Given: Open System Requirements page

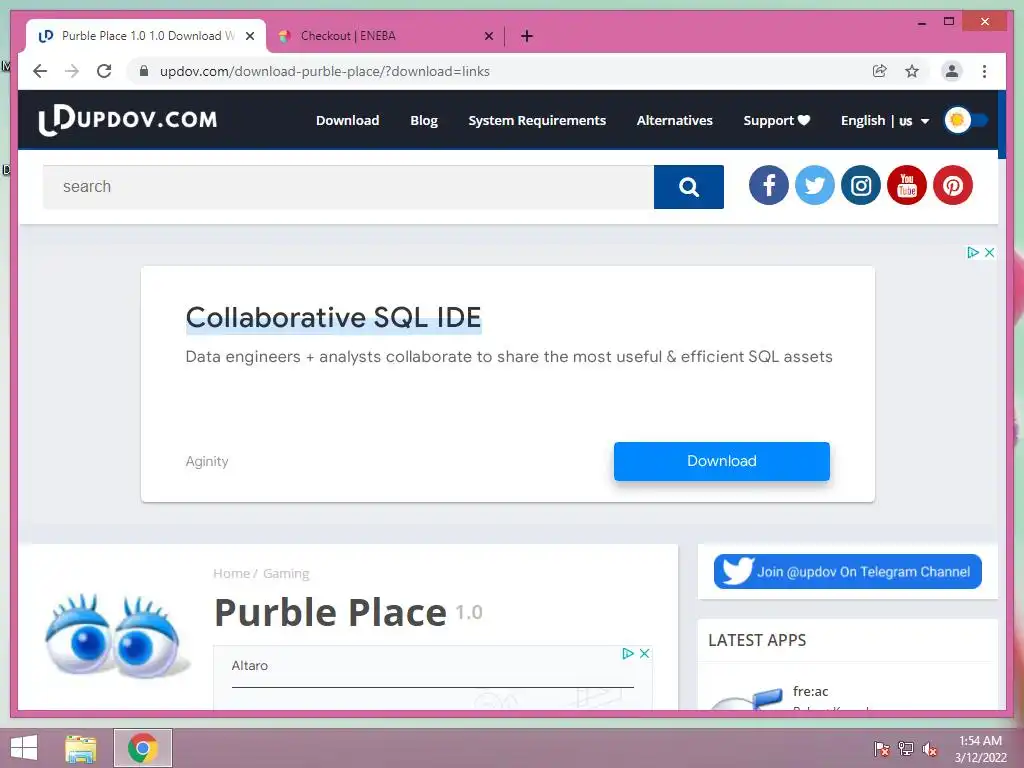Looking at the screenshot, I should [x=537, y=120].
